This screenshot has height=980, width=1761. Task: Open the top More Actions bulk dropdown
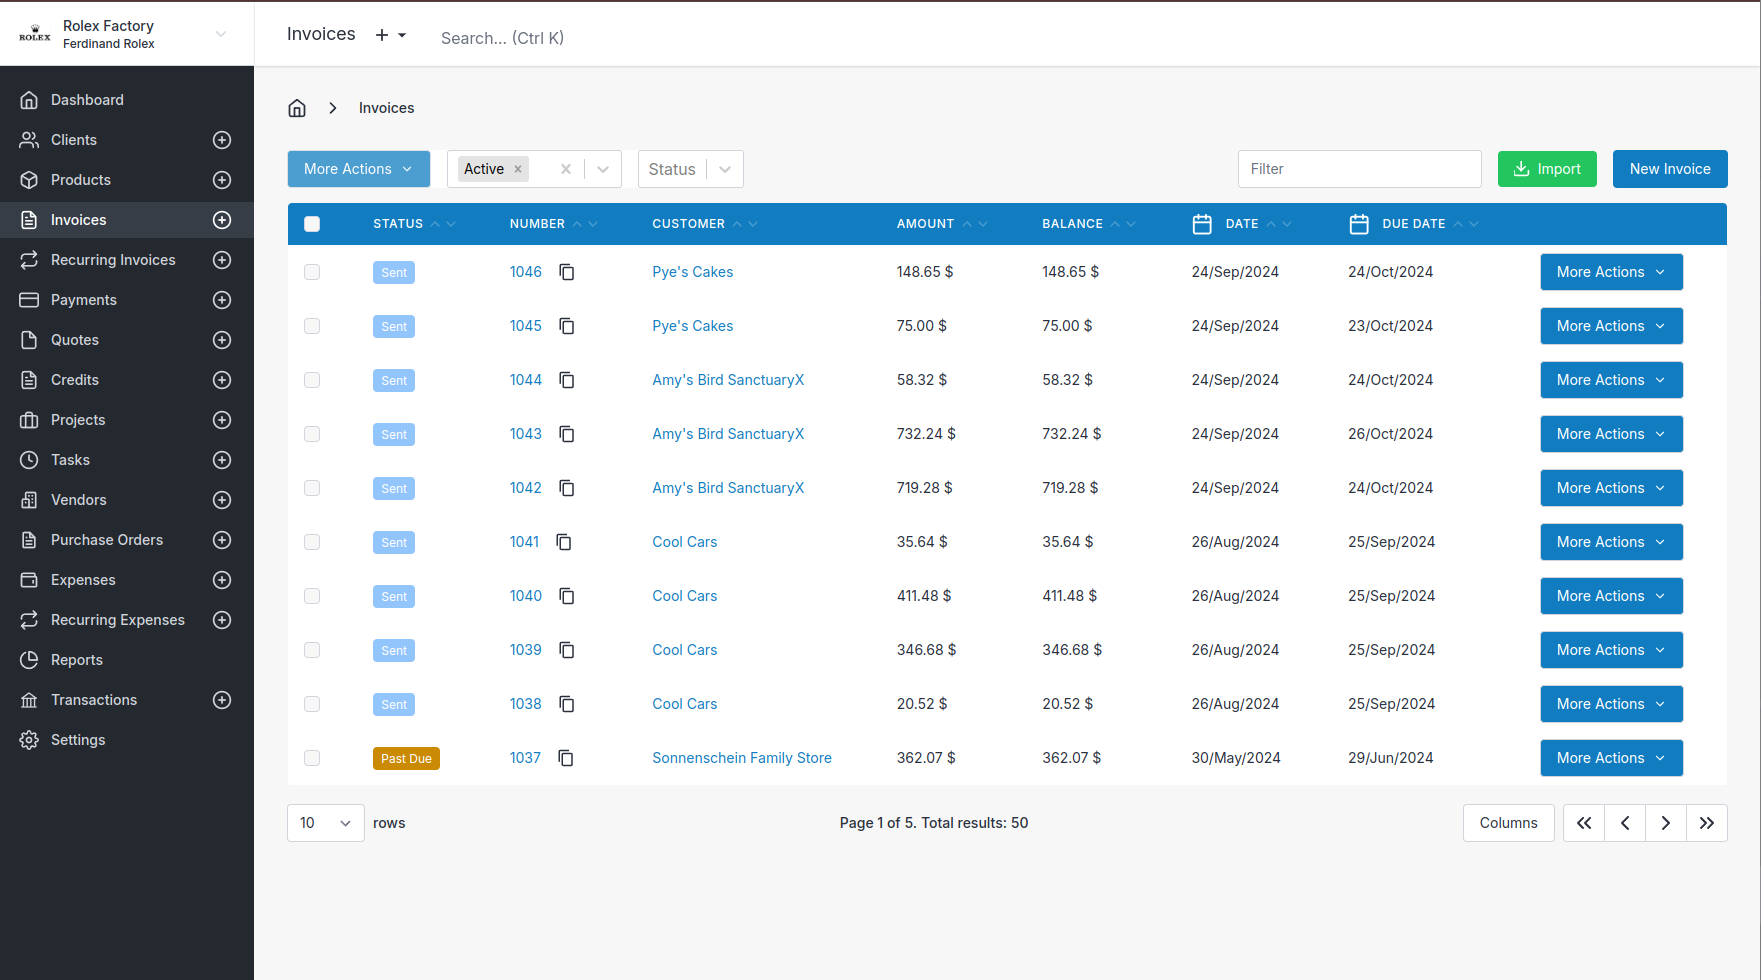pyautogui.click(x=359, y=169)
